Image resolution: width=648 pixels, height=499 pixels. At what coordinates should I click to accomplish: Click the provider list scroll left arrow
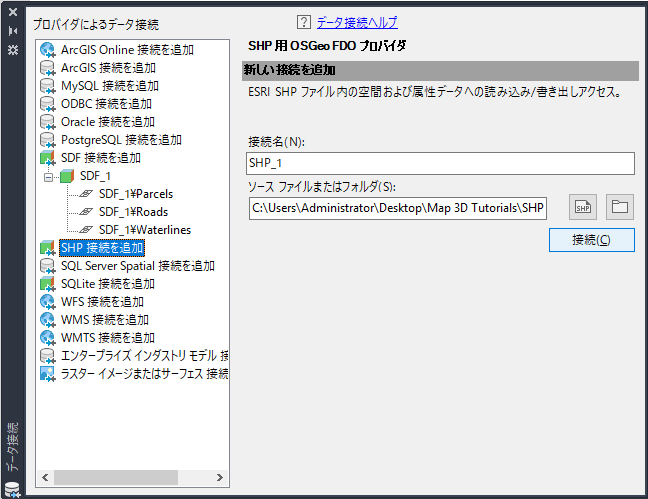click(x=45, y=478)
